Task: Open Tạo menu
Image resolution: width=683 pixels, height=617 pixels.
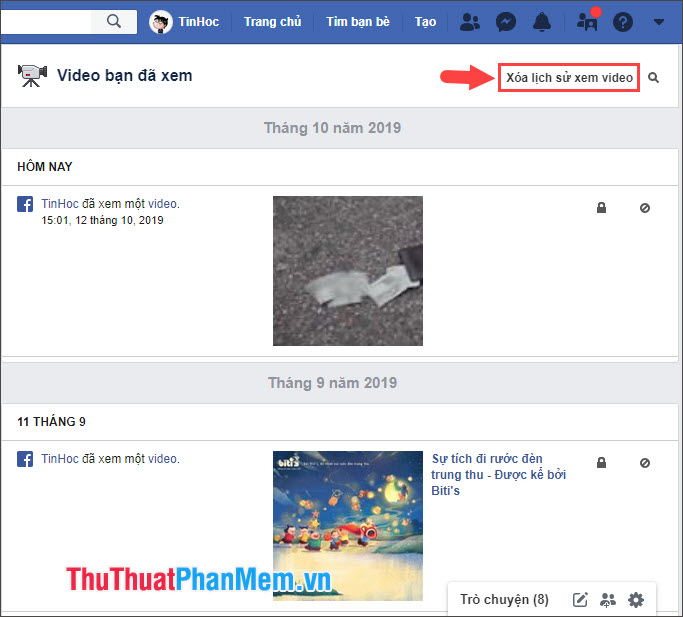Action: 425,21
